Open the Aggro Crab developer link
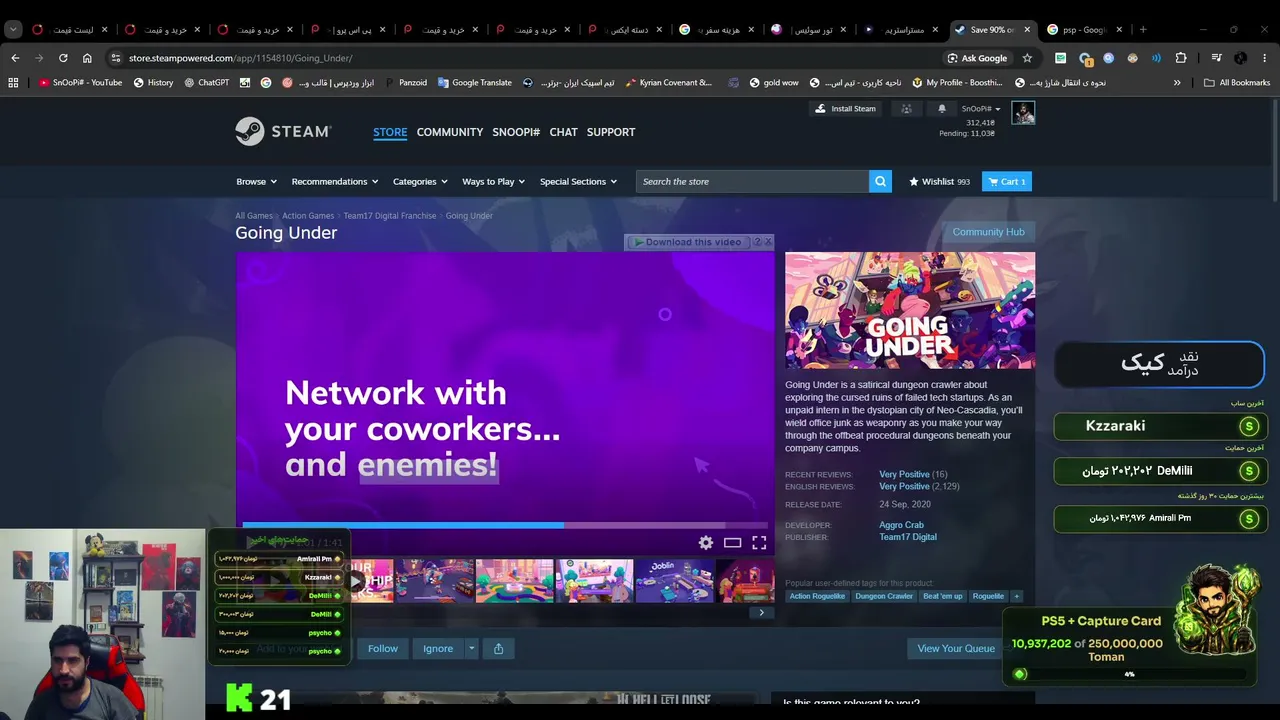 (x=901, y=525)
